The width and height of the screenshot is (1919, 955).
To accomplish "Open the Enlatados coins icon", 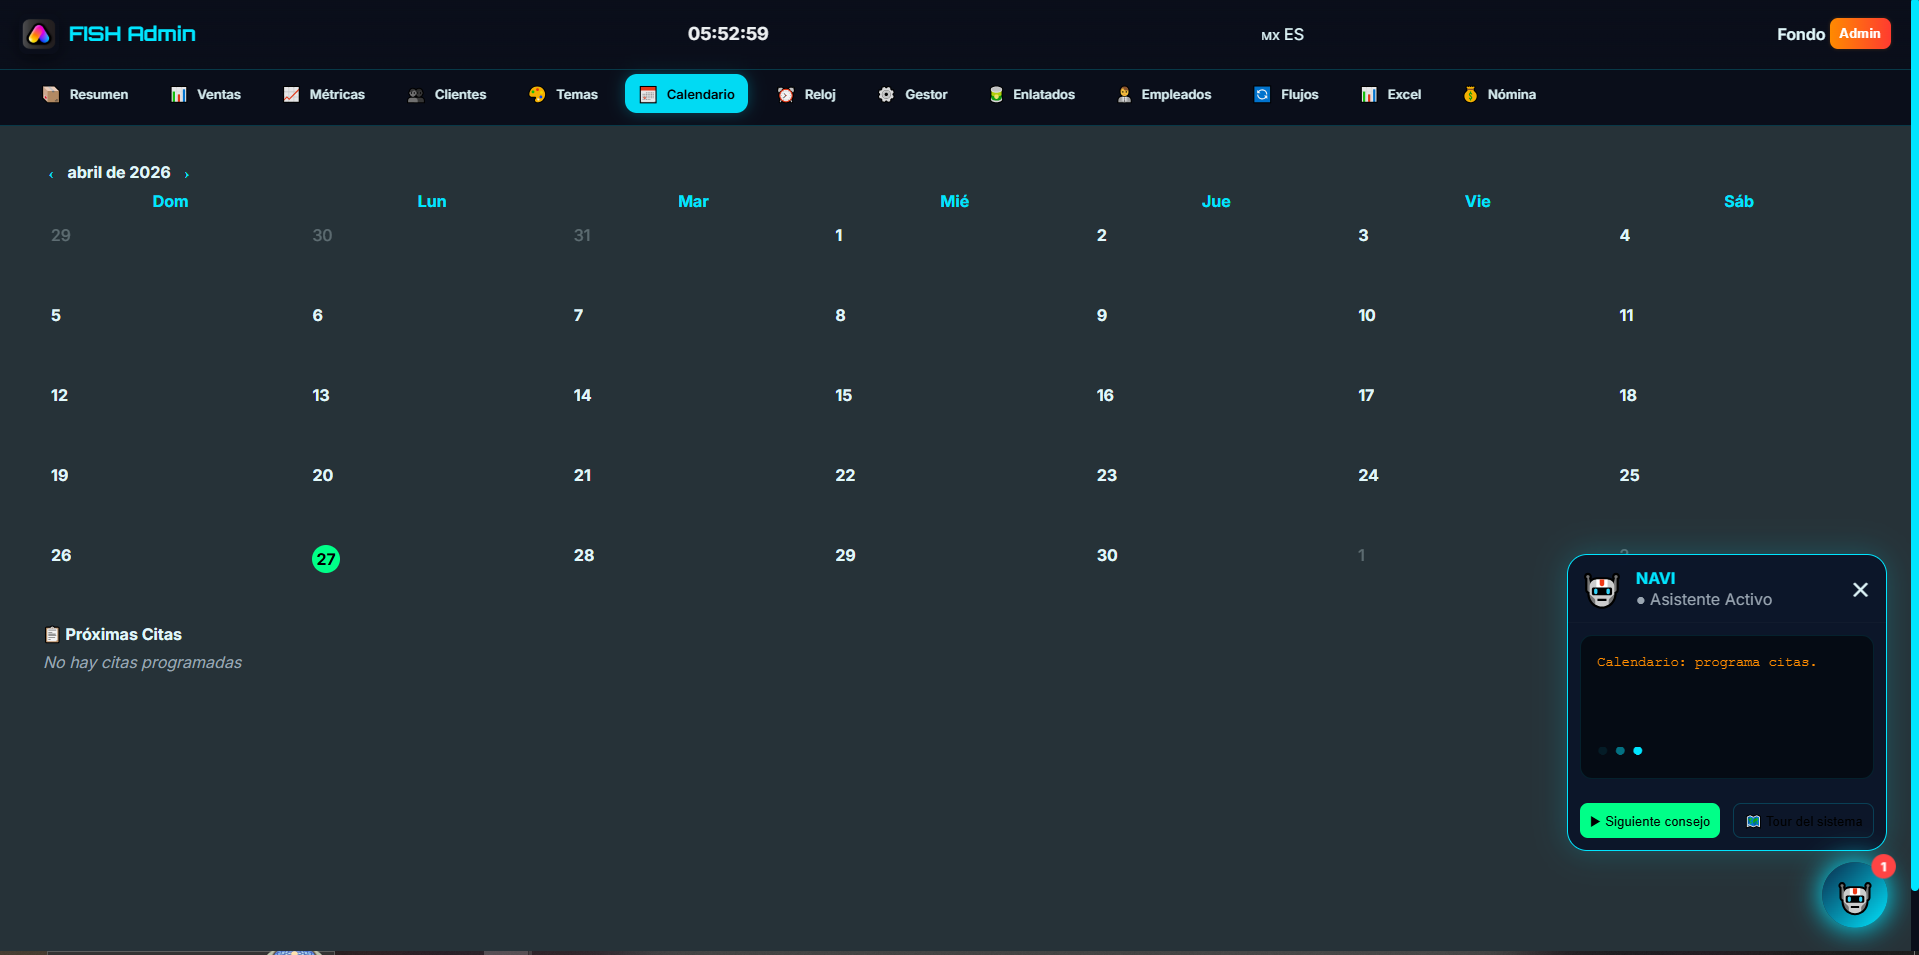I will click(997, 94).
